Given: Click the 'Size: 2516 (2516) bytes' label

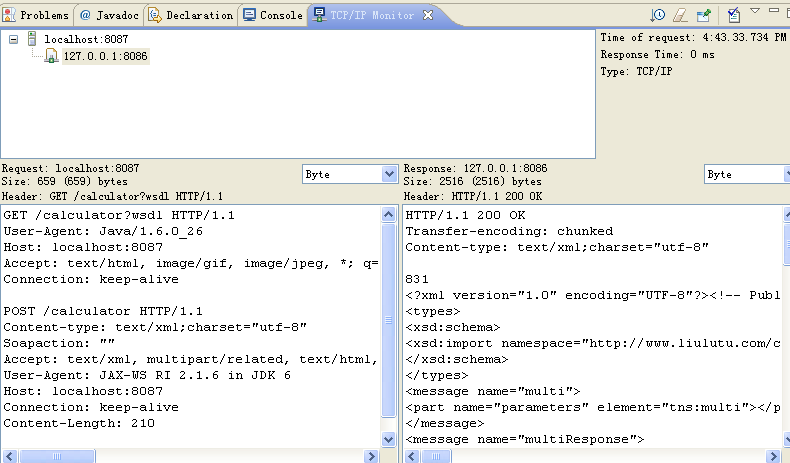Looking at the screenshot, I should tap(473, 181).
